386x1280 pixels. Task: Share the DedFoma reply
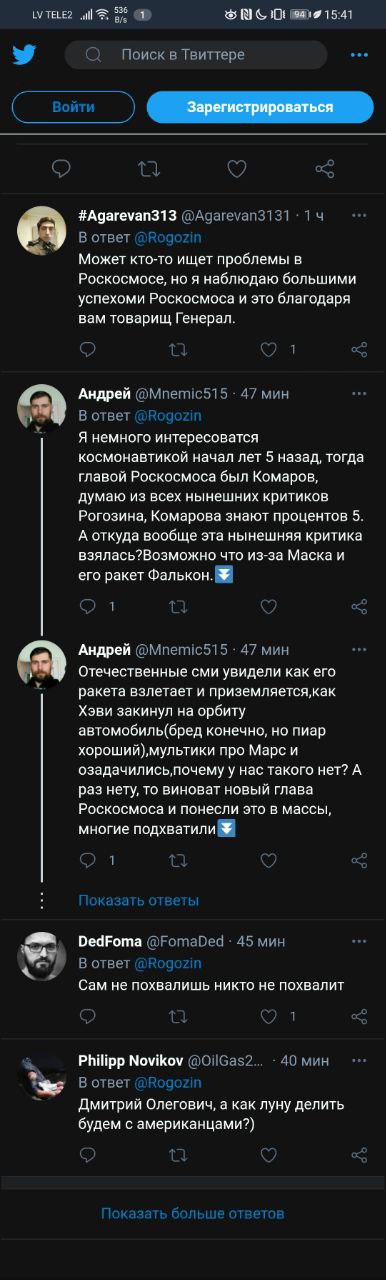click(x=359, y=1016)
